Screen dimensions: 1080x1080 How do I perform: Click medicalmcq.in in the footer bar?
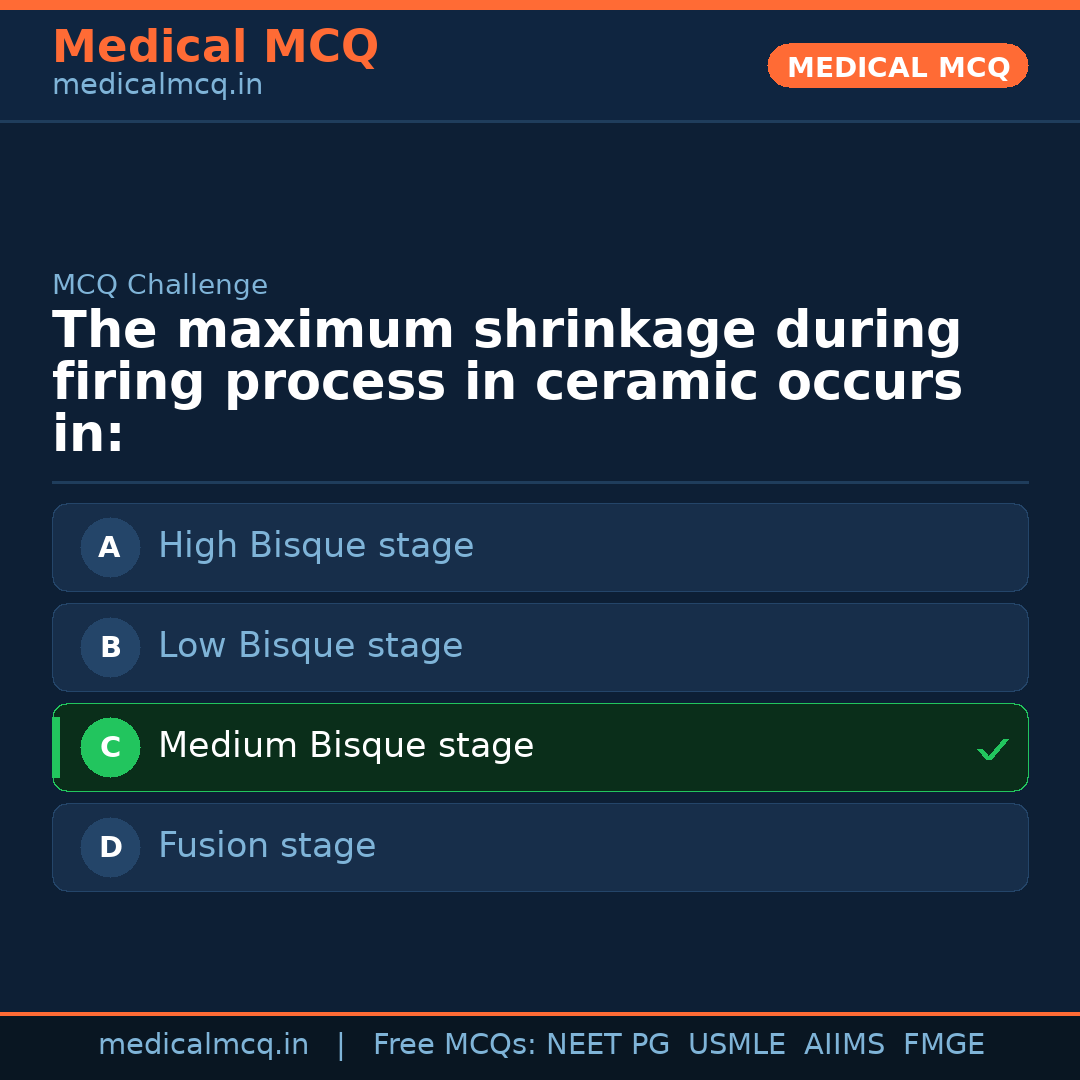pyautogui.click(x=204, y=1043)
